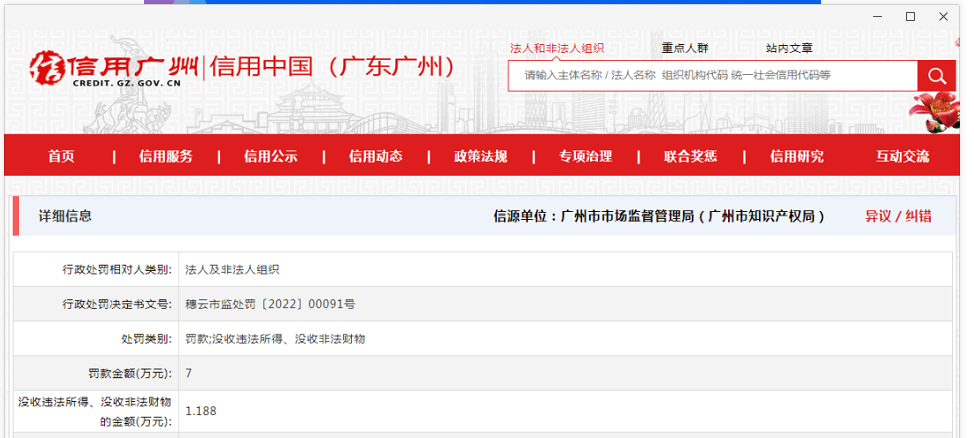Open the 政策法规 menu
974x438 pixels.
point(481,156)
